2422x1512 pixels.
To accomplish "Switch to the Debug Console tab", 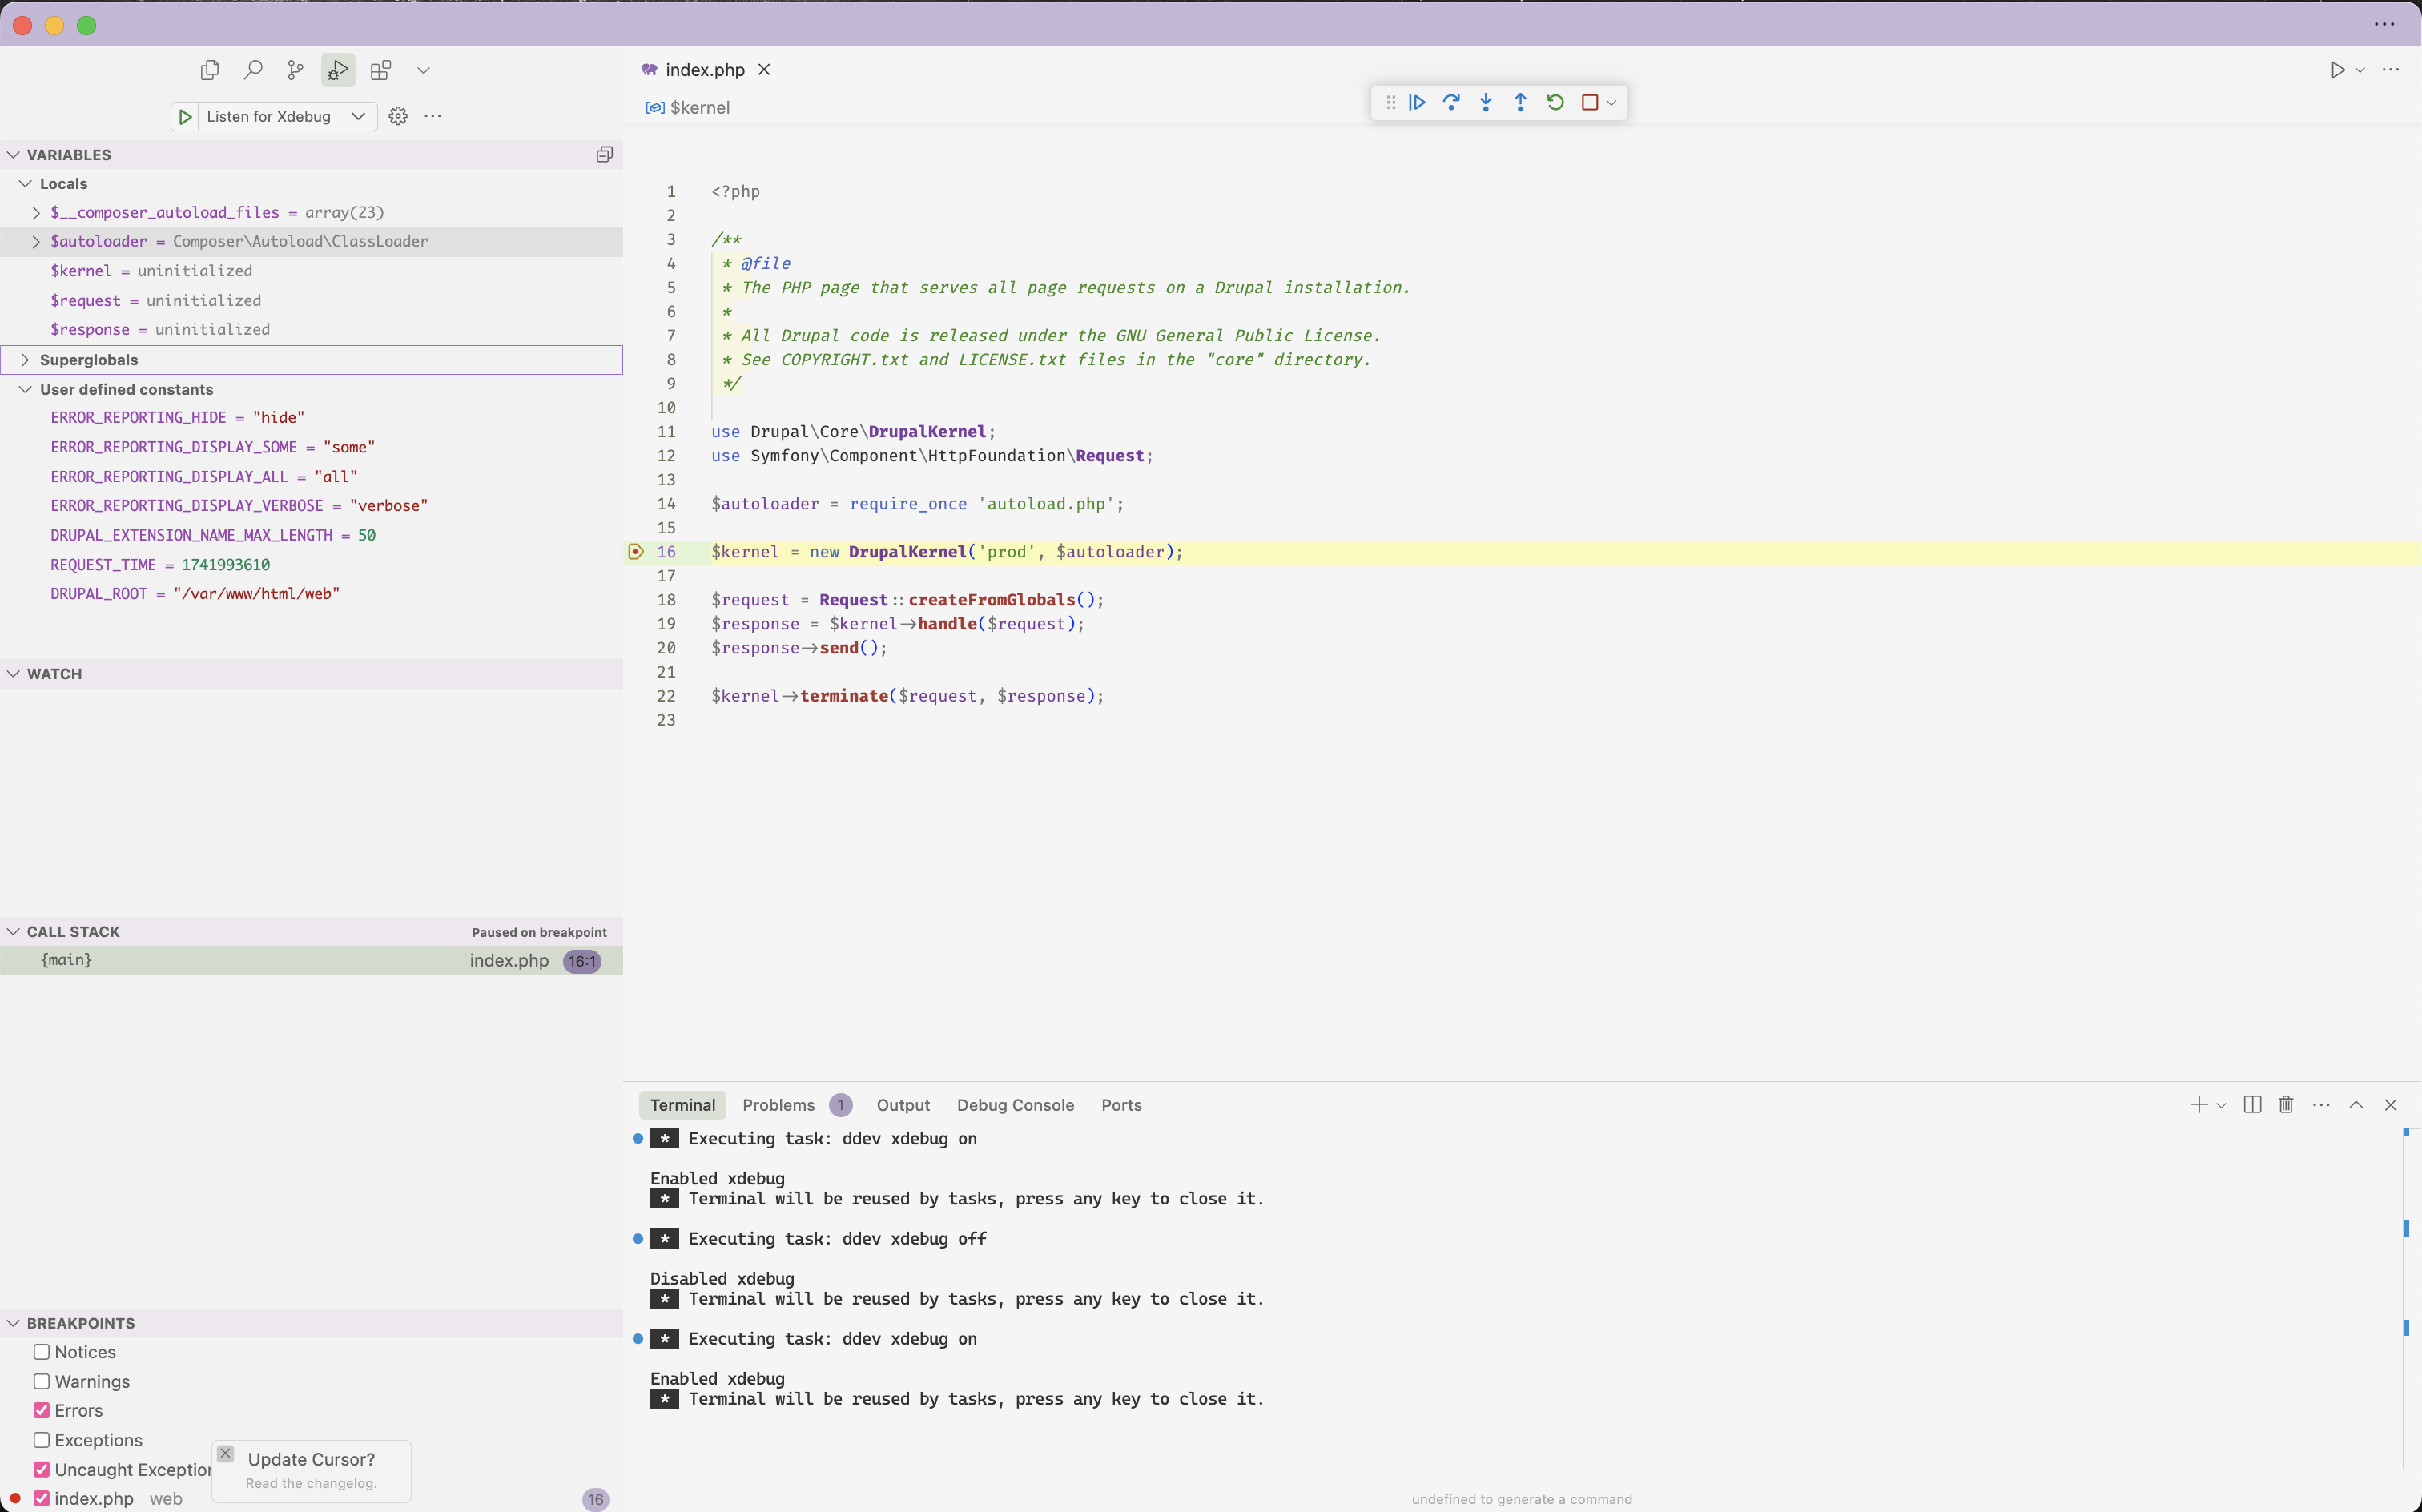I will (1015, 1105).
